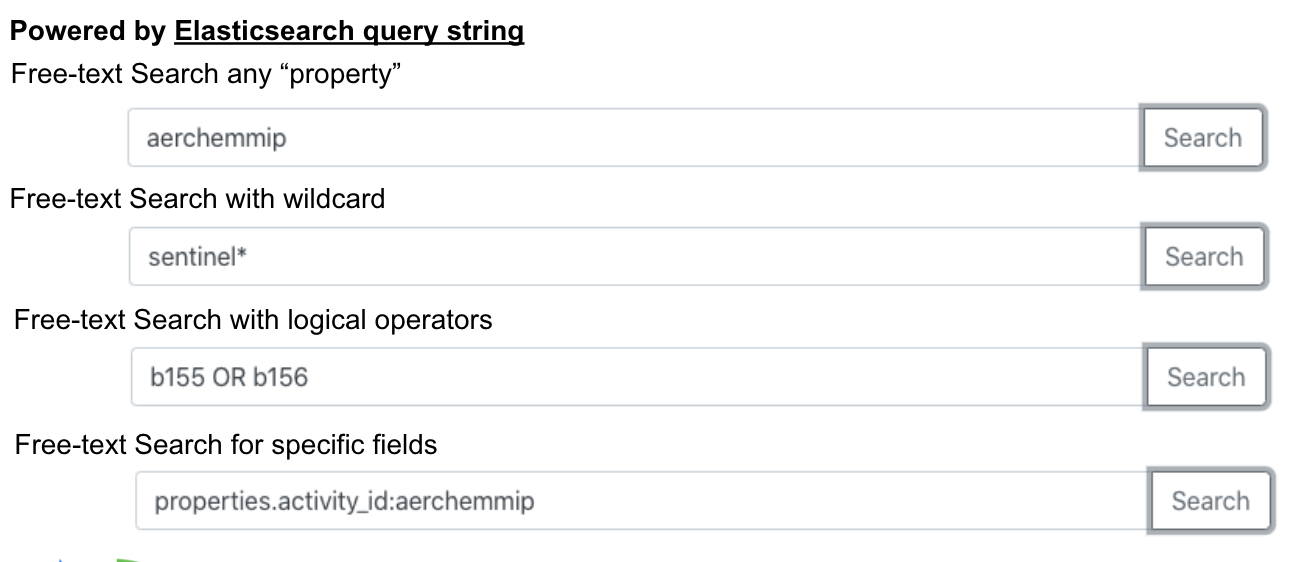
Task: Submit the wildcard search
Action: click(1204, 257)
